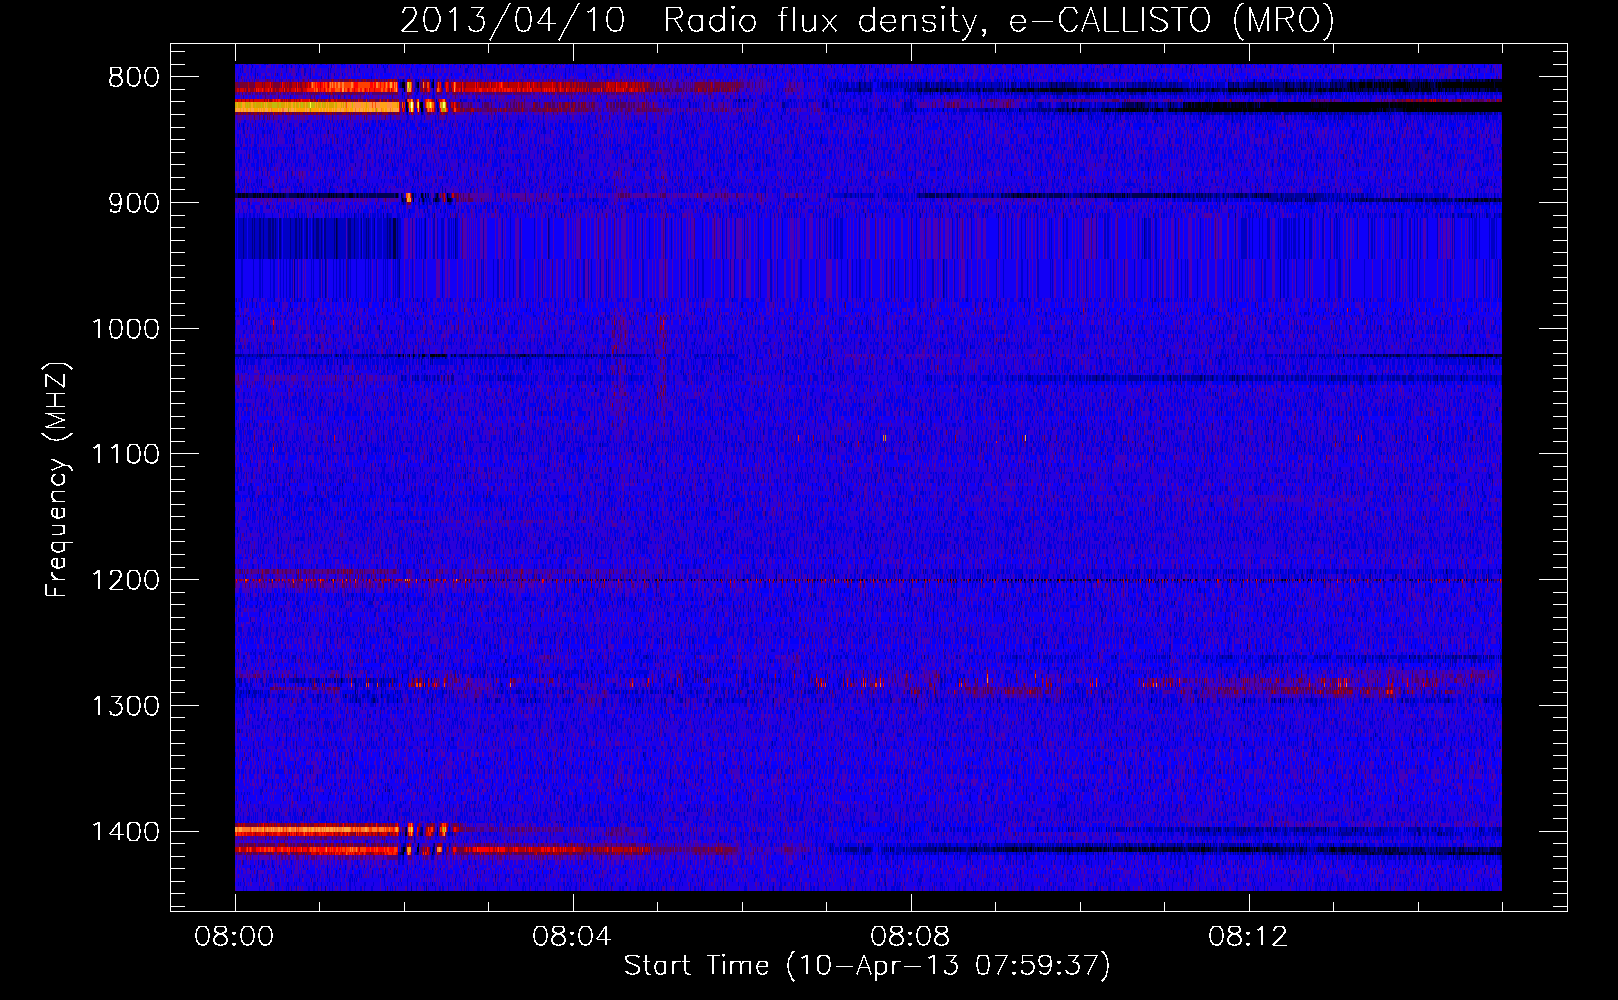Viewport: 1618px width, 1000px height.
Task: Click the 900 frequency tick label
Action: pos(134,203)
